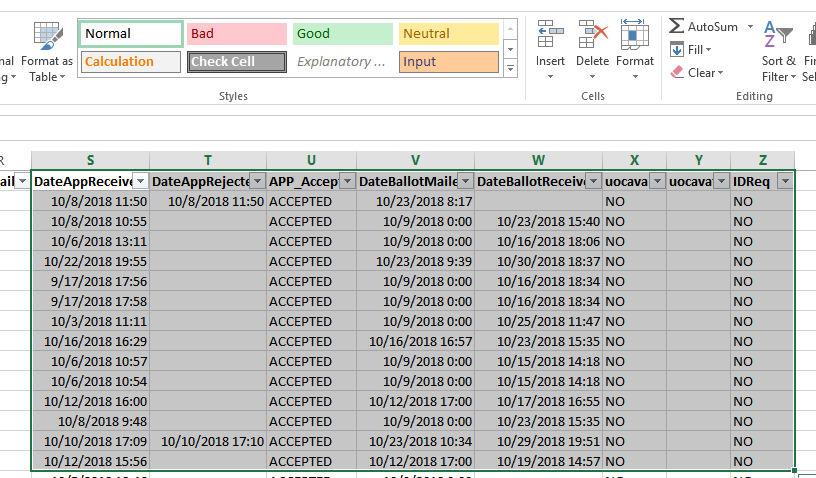Viewport: 816px width, 478px height.
Task: Click the Clear eraser icon
Action: tap(677, 72)
